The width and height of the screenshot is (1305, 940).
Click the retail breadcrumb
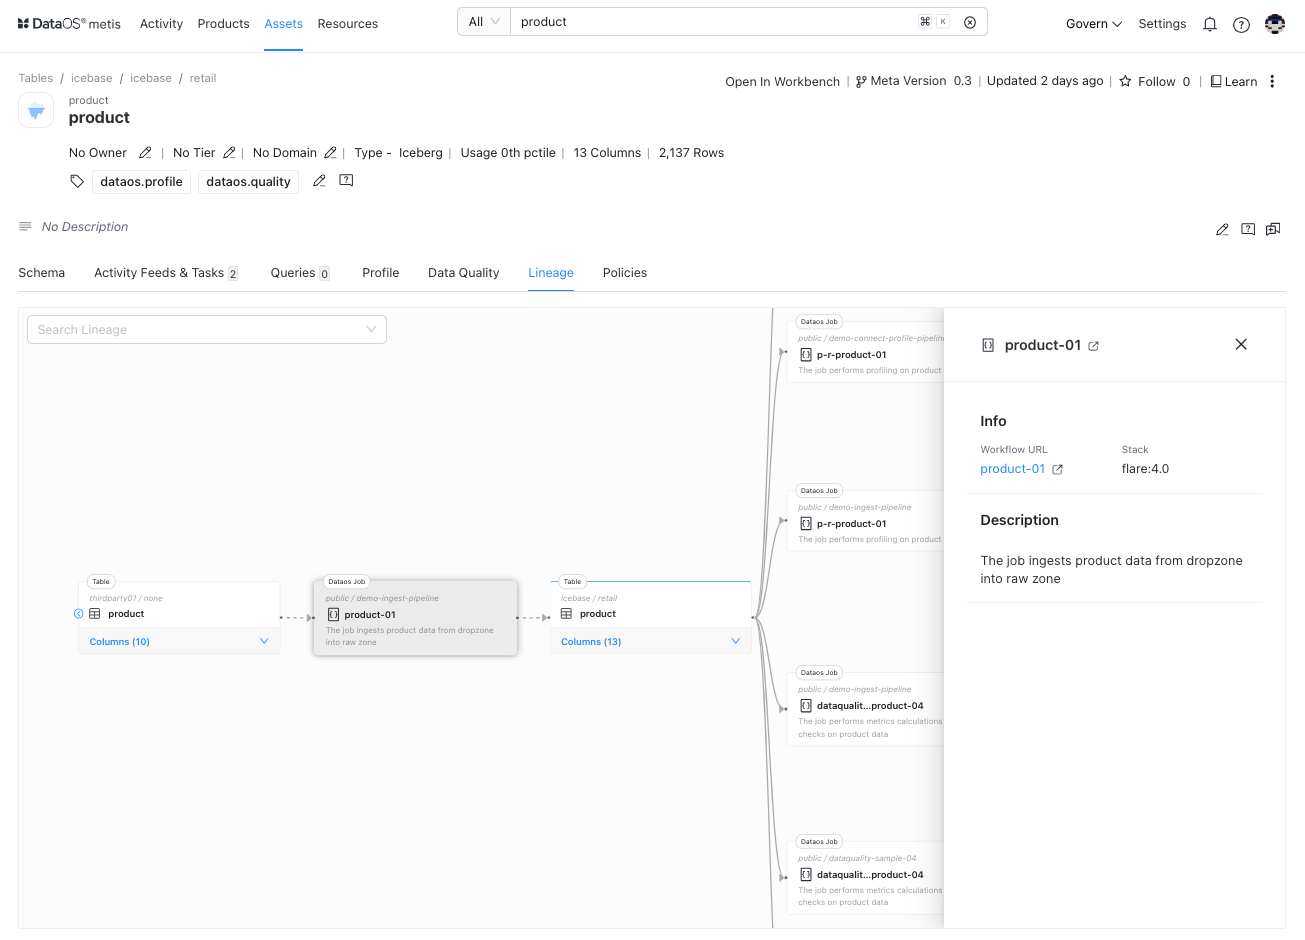pyautogui.click(x=203, y=78)
